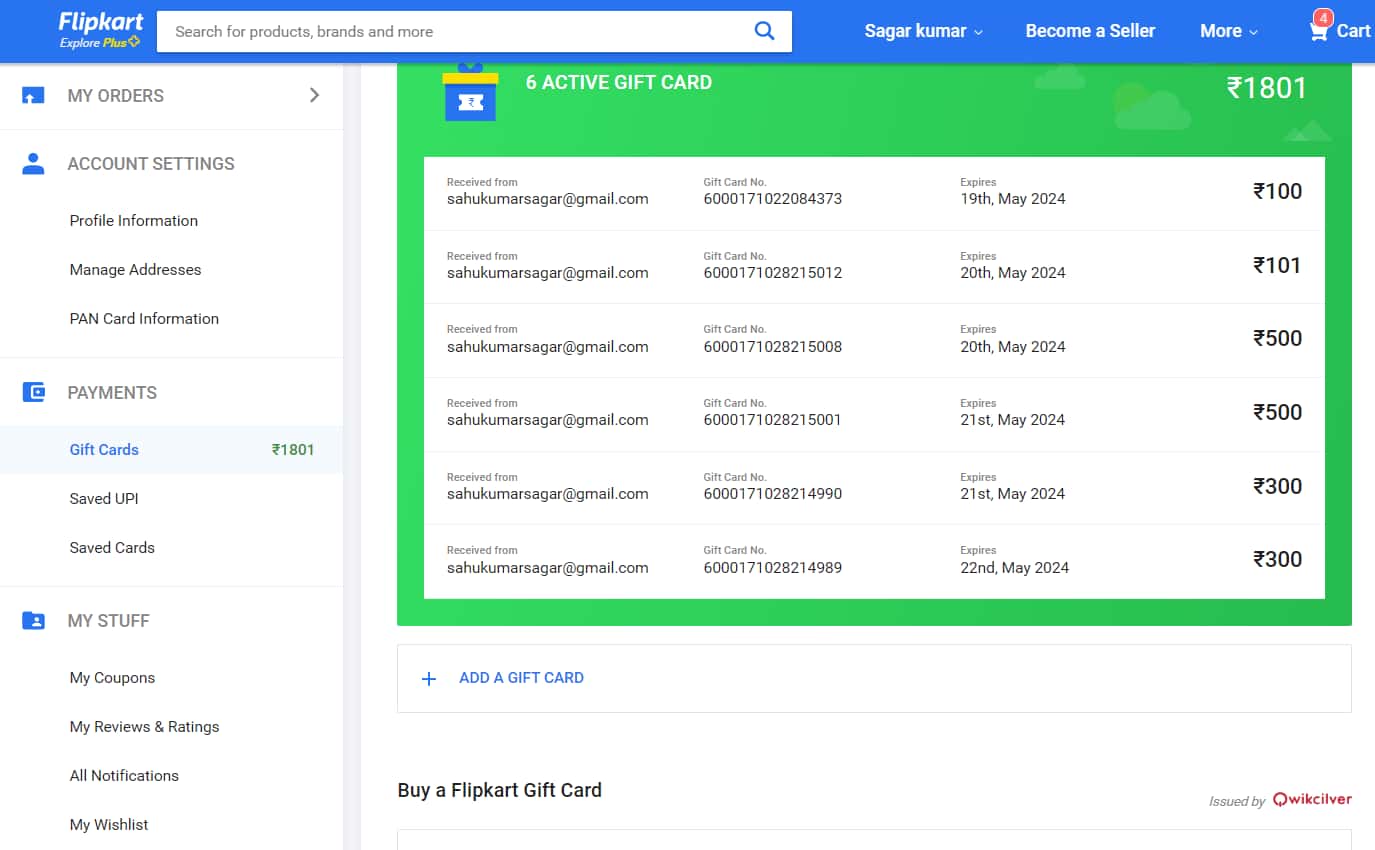The width and height of the screenshot is (1375, 850).
Task: Click Become a Seller link
Action: tap(1090, 31)
